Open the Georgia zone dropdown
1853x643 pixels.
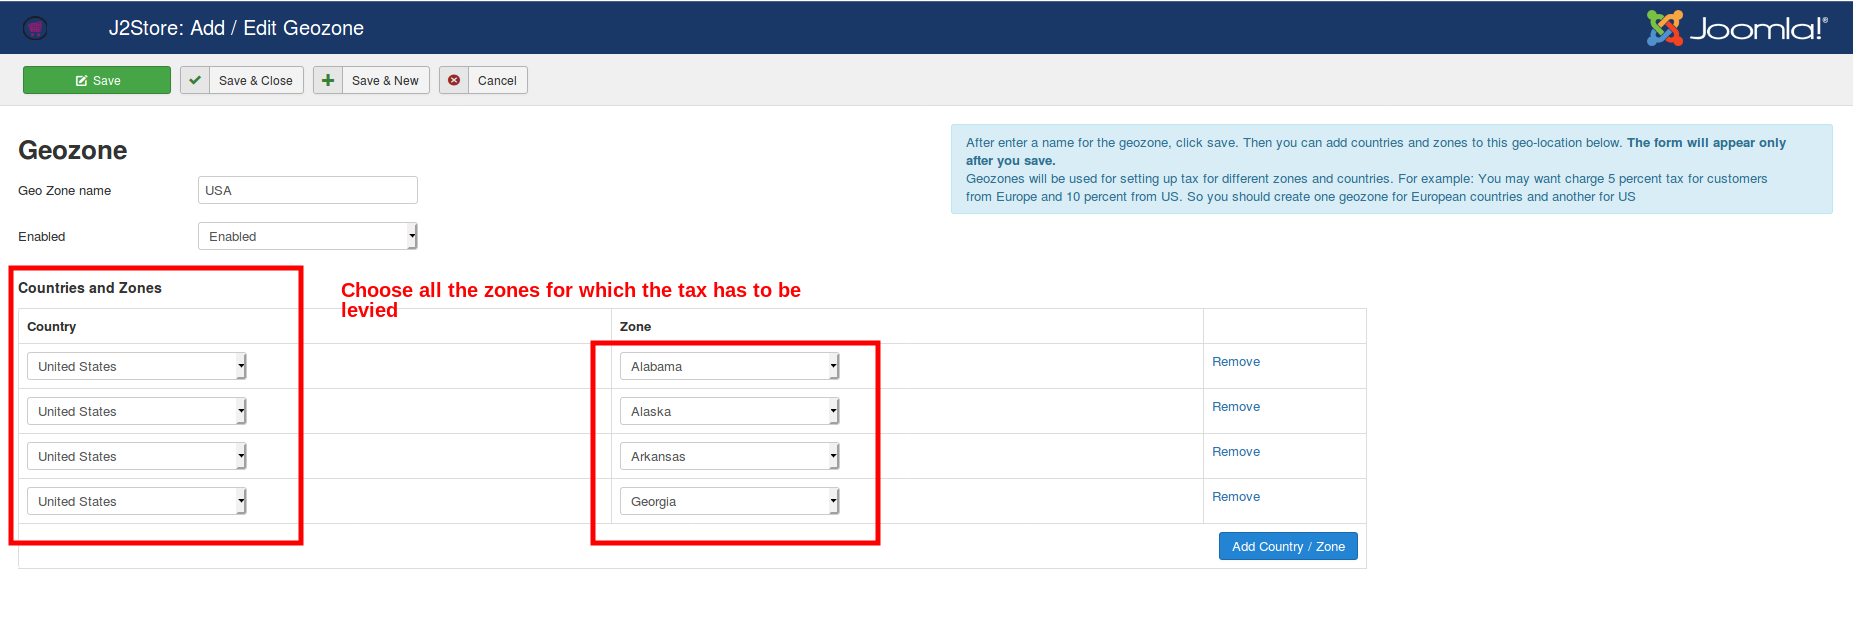pyautogui.click(x=730, y=501)
